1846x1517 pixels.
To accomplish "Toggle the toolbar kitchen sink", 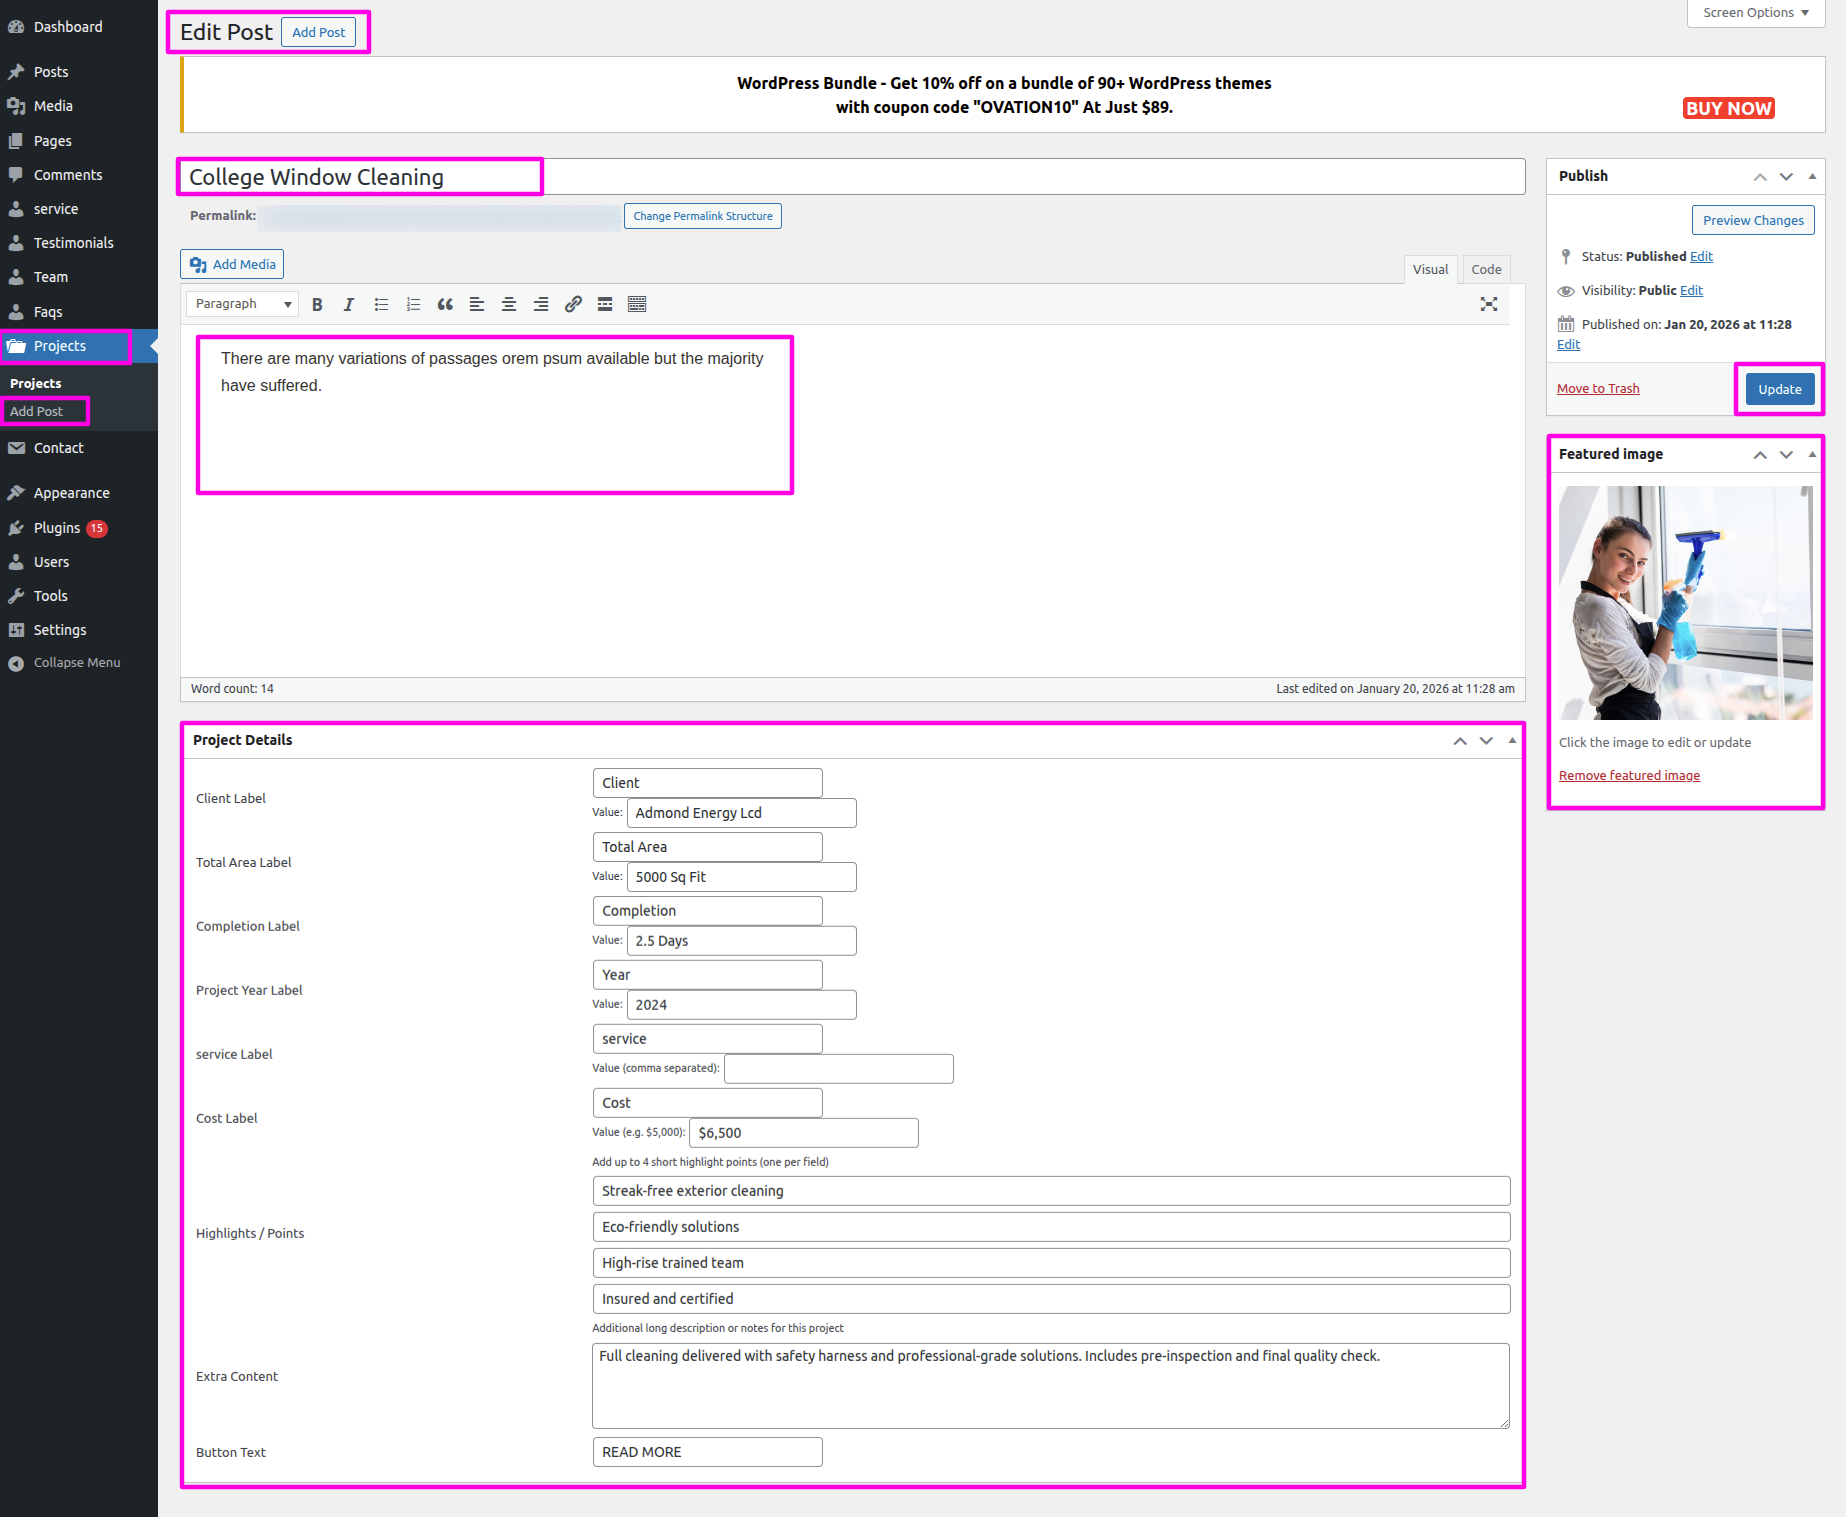I will click(637, 305).
